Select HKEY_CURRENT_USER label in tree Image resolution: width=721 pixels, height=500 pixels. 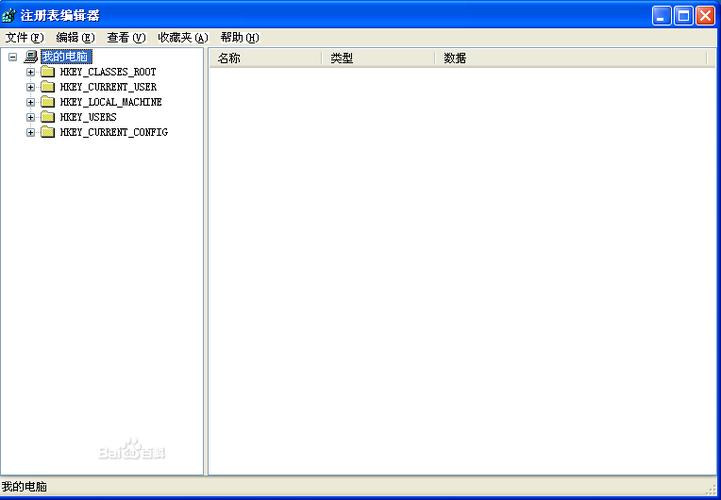pos(108,87)
